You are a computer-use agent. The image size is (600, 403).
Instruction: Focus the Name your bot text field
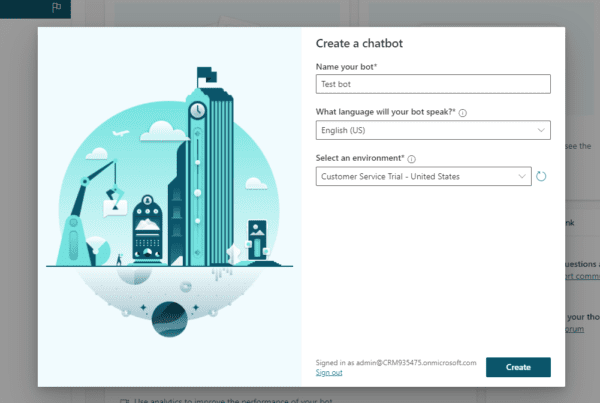pos(432,85)
